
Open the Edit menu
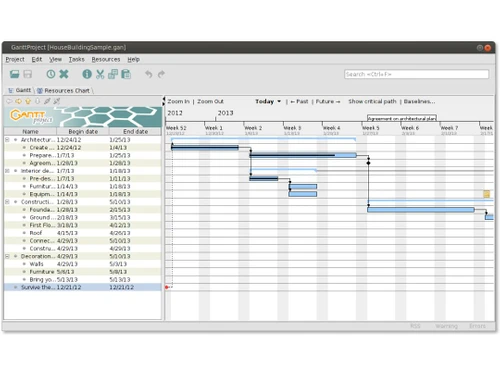[x=37, y=59]
